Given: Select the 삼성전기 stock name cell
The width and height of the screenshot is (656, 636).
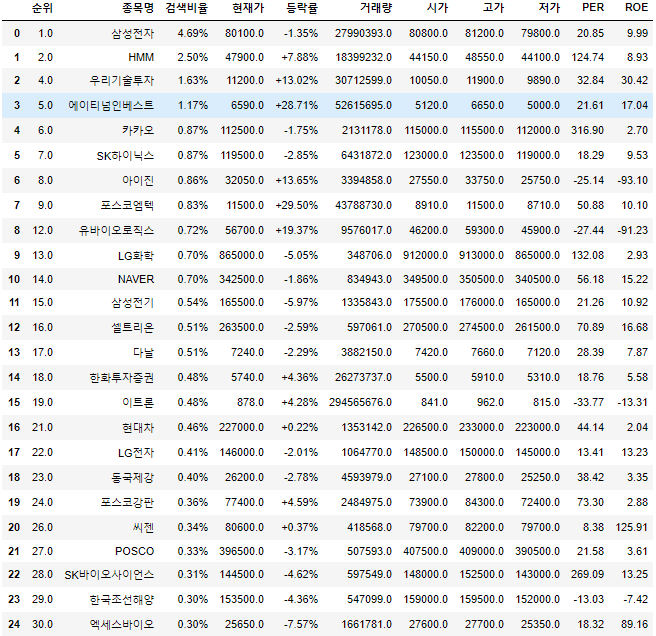Looking at the screenshot, I should point(133,303).
